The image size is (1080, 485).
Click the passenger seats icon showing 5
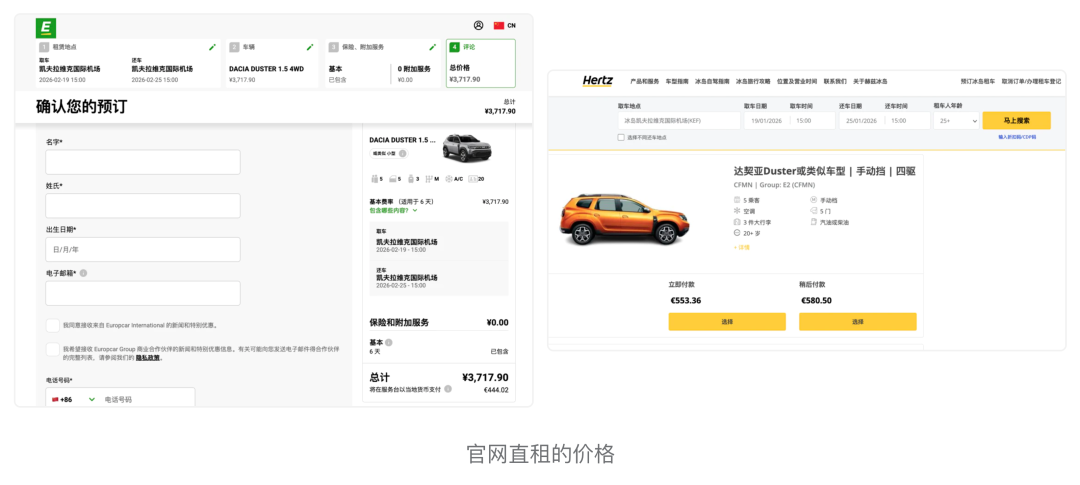(x=375, y=179)
